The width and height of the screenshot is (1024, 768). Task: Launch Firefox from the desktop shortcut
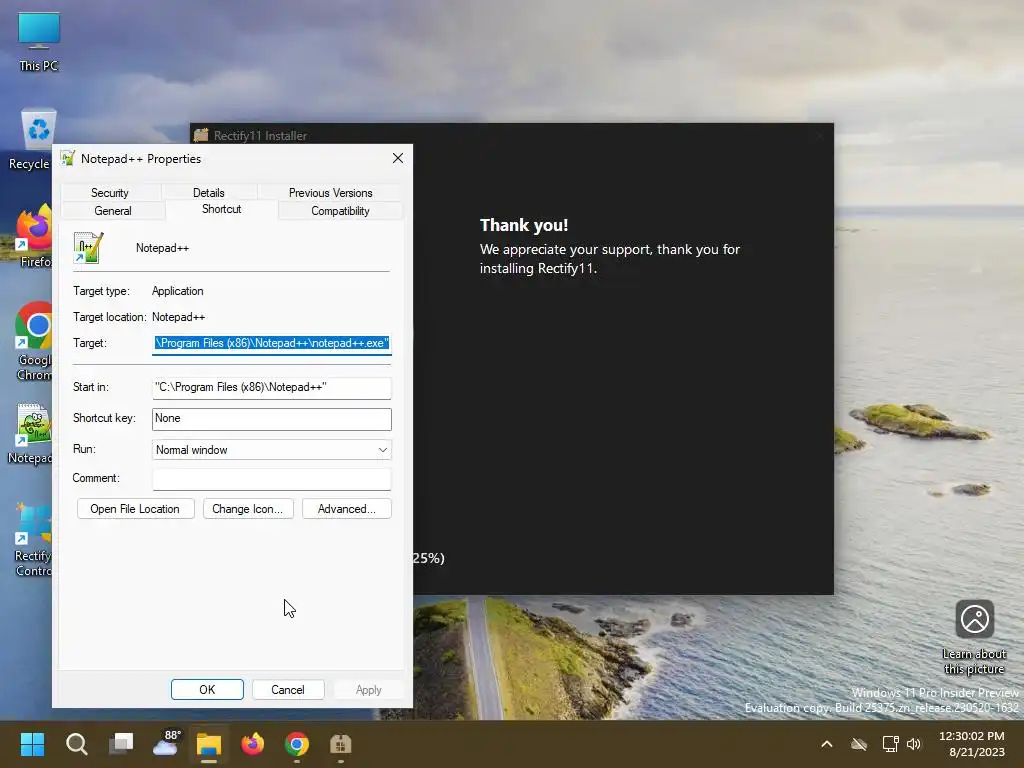click(x=33, y=236)
